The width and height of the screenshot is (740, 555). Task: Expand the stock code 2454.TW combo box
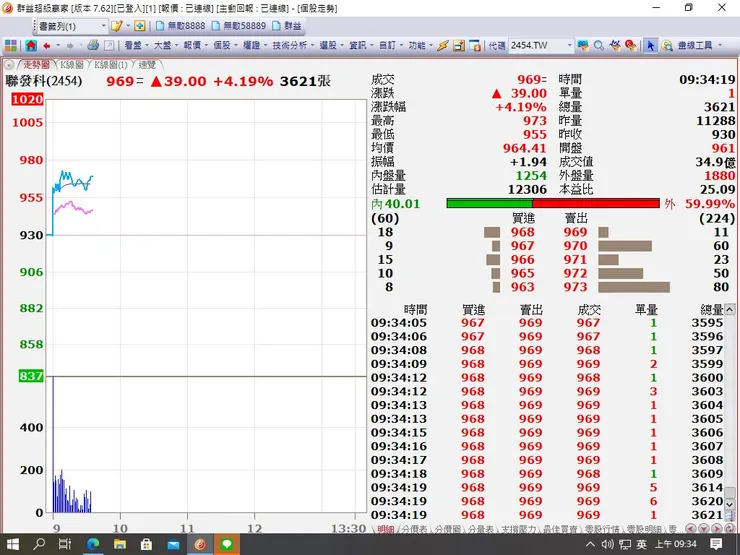point(570,46)
